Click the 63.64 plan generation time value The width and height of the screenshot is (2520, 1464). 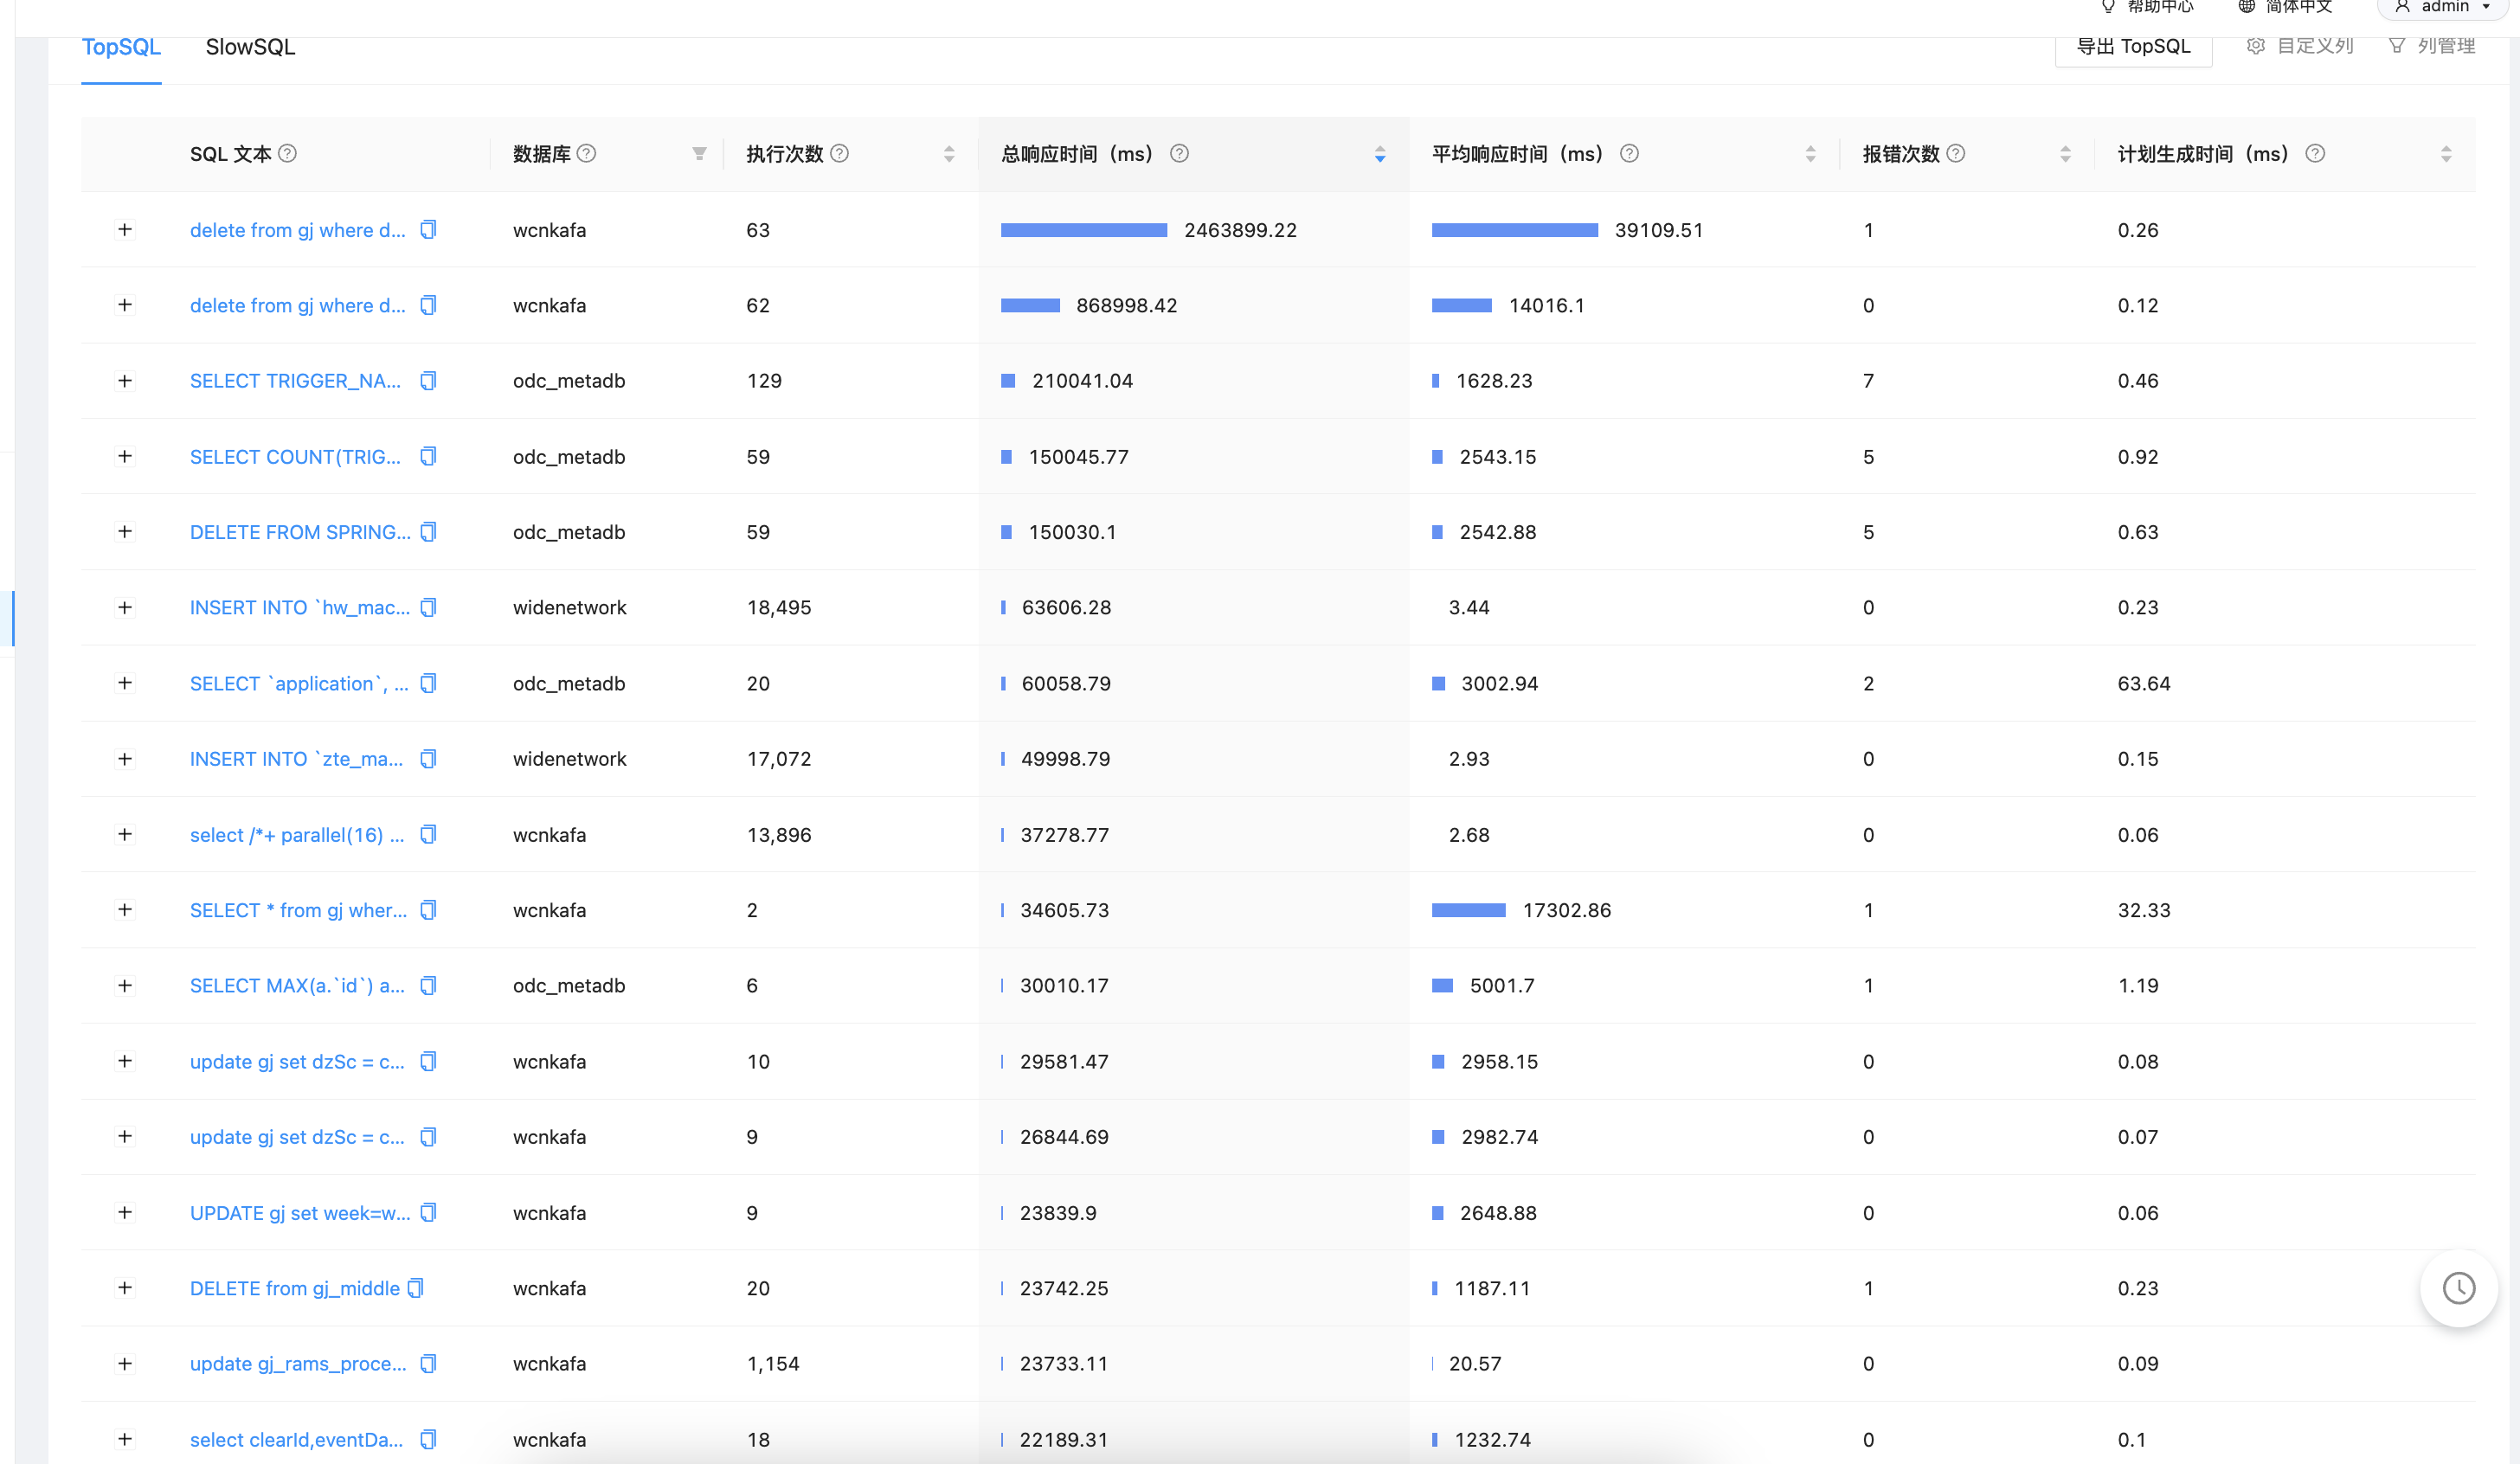click(x=2144, y=684)
